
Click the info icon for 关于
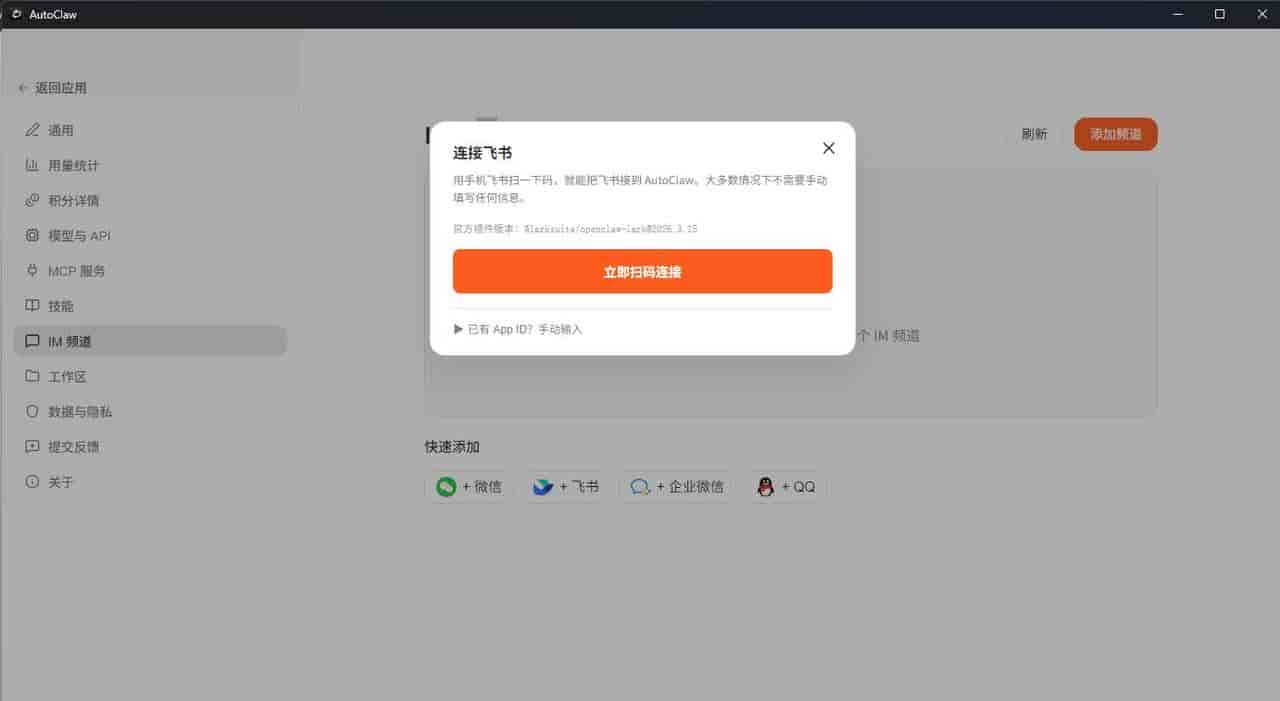(x=32, y=482)
